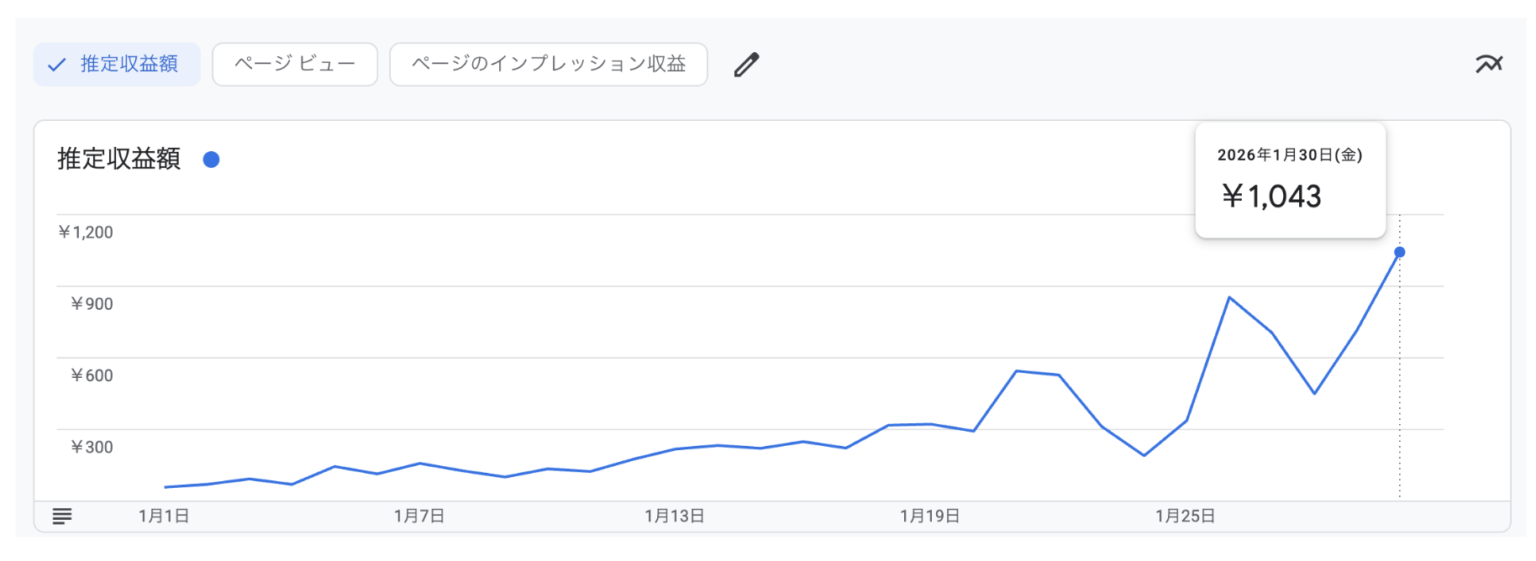
Task: Click the pencil edit metrics icon
Action: click(x=746, y=65)
